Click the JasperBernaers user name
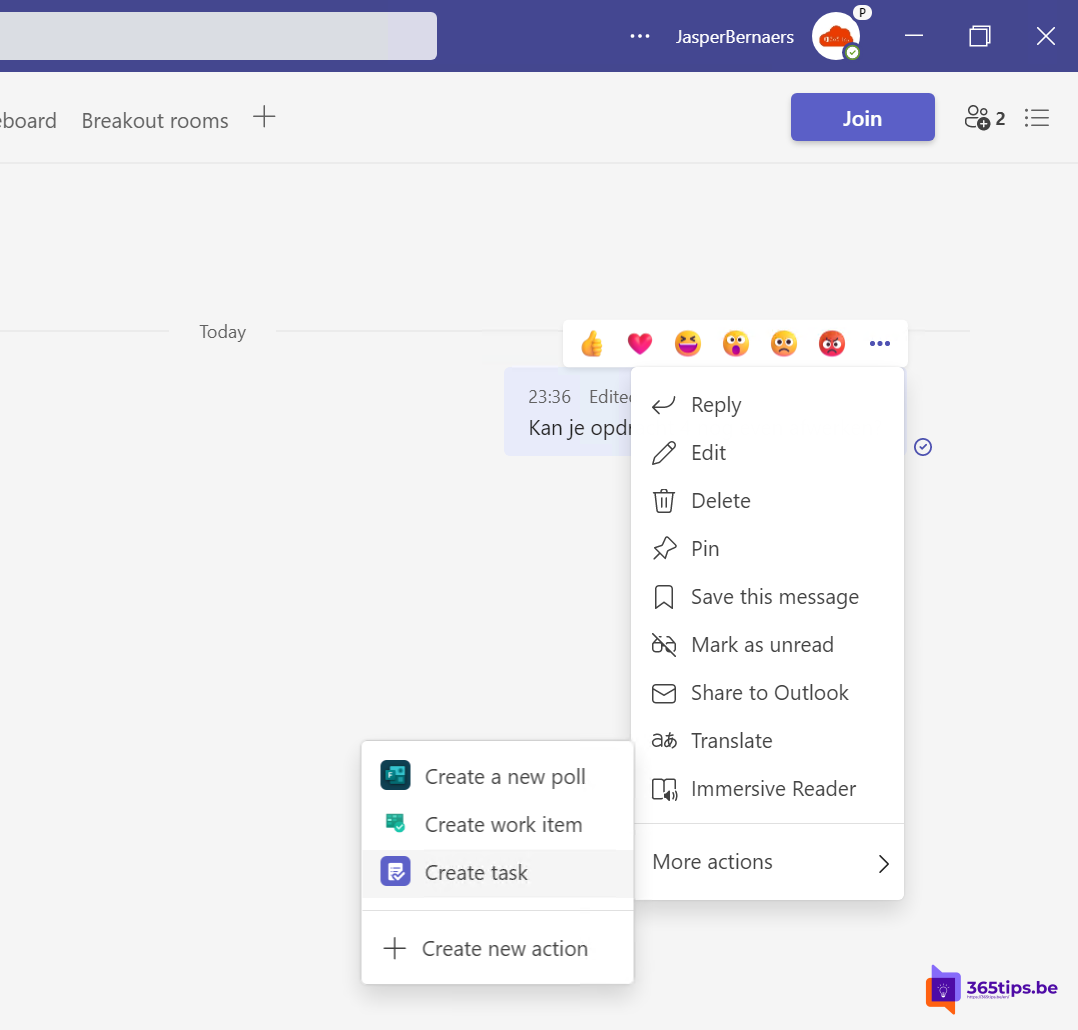The width and height of the screenshot is (1078, 1030). (x=734, y=36)
